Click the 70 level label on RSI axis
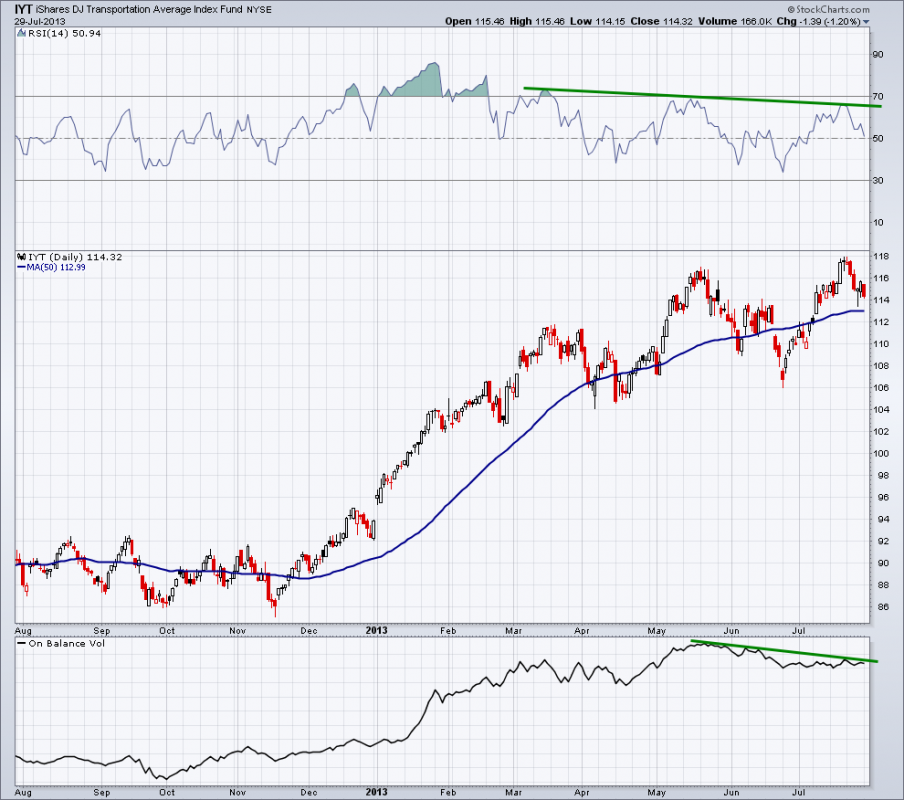This screenshot has height=800, width=904. click(879, 96)
